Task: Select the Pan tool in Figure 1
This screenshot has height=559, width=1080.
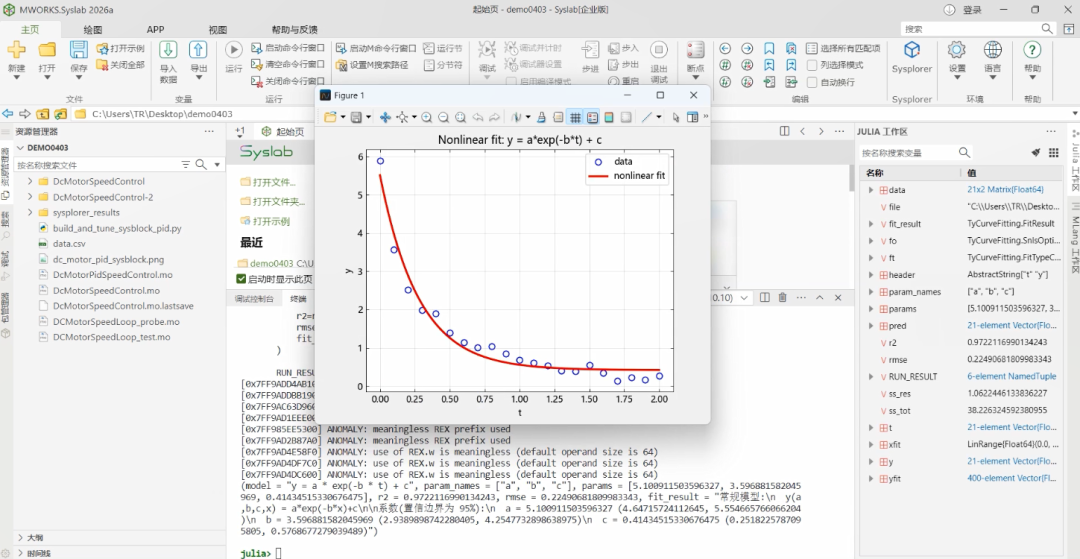Action: pyautogui.click(x=386, y=117)
